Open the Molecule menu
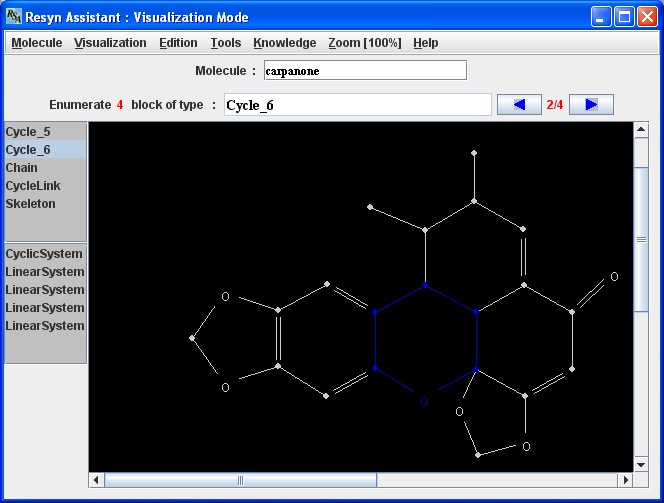The height and width of the screenshot is (503, 664). (x=36, y=43)
